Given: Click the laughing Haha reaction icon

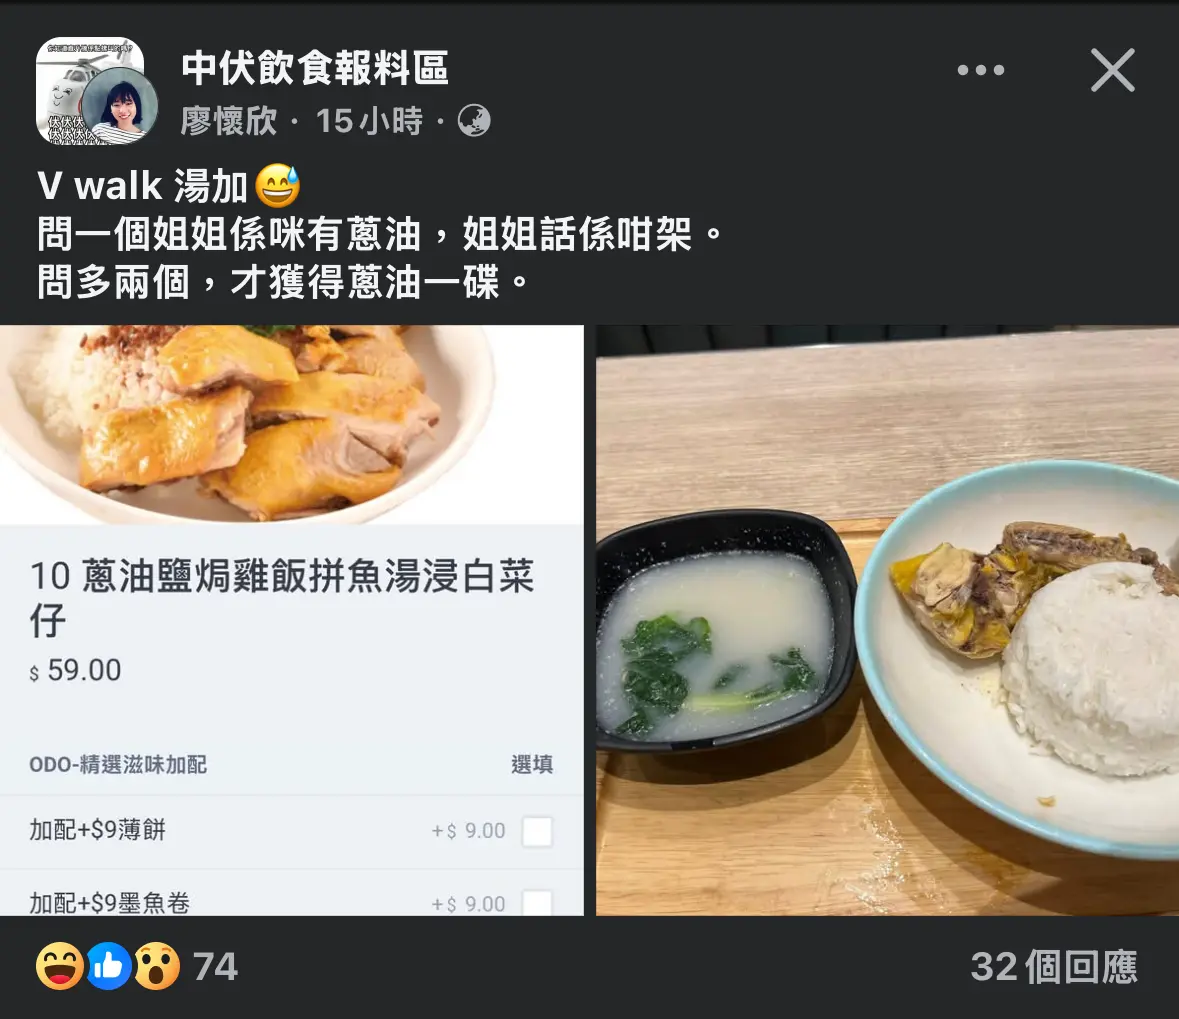Looking at the screenshot, I should click(x=60, y=966).
